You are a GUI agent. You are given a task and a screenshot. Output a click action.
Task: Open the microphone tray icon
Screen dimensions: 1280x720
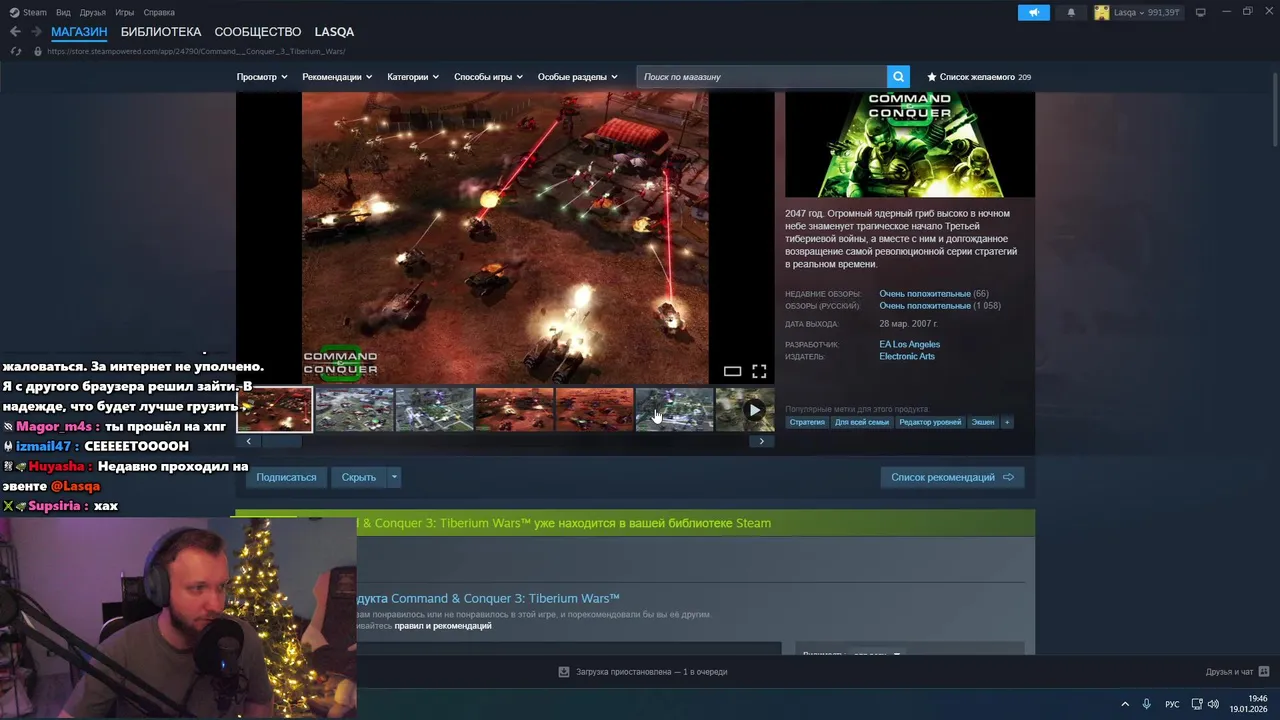pyautogui.click(x=1147, y=704)
